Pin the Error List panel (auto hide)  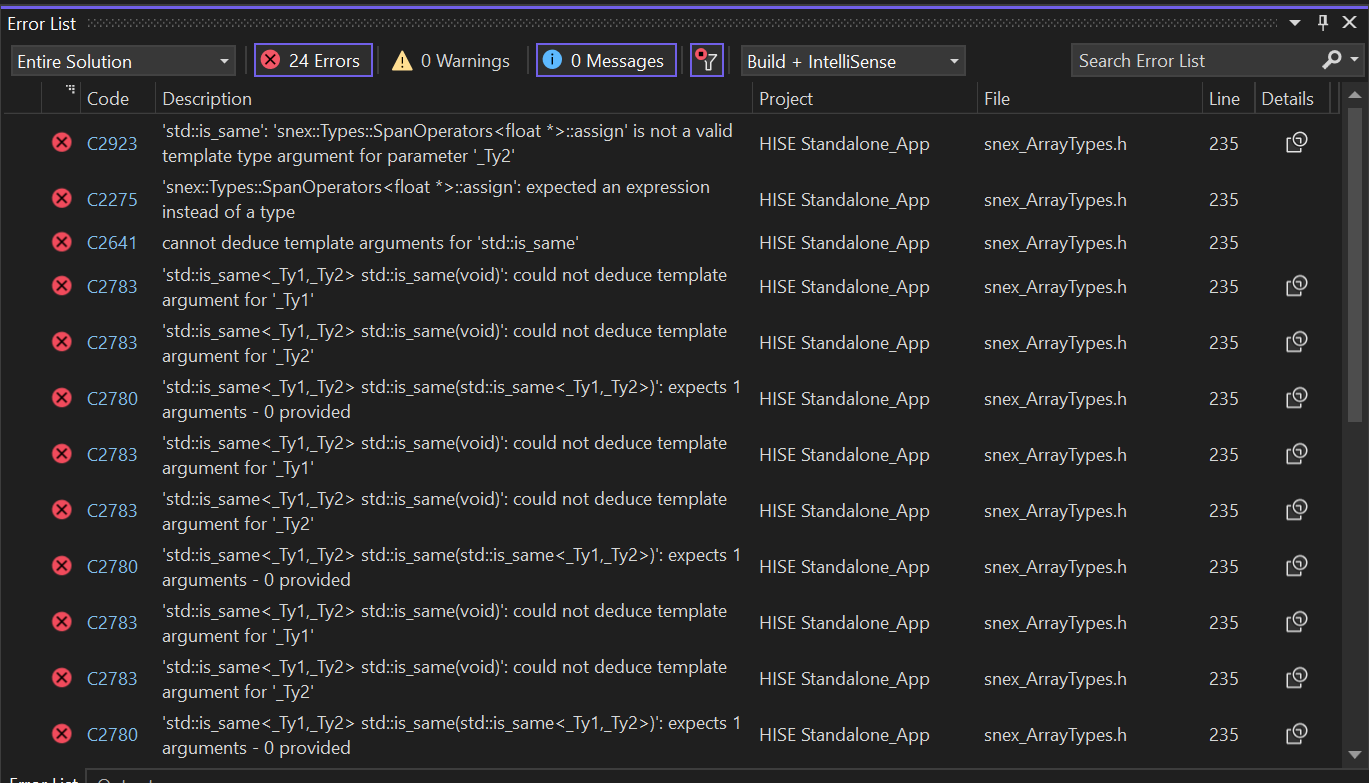pos(1322,23)
